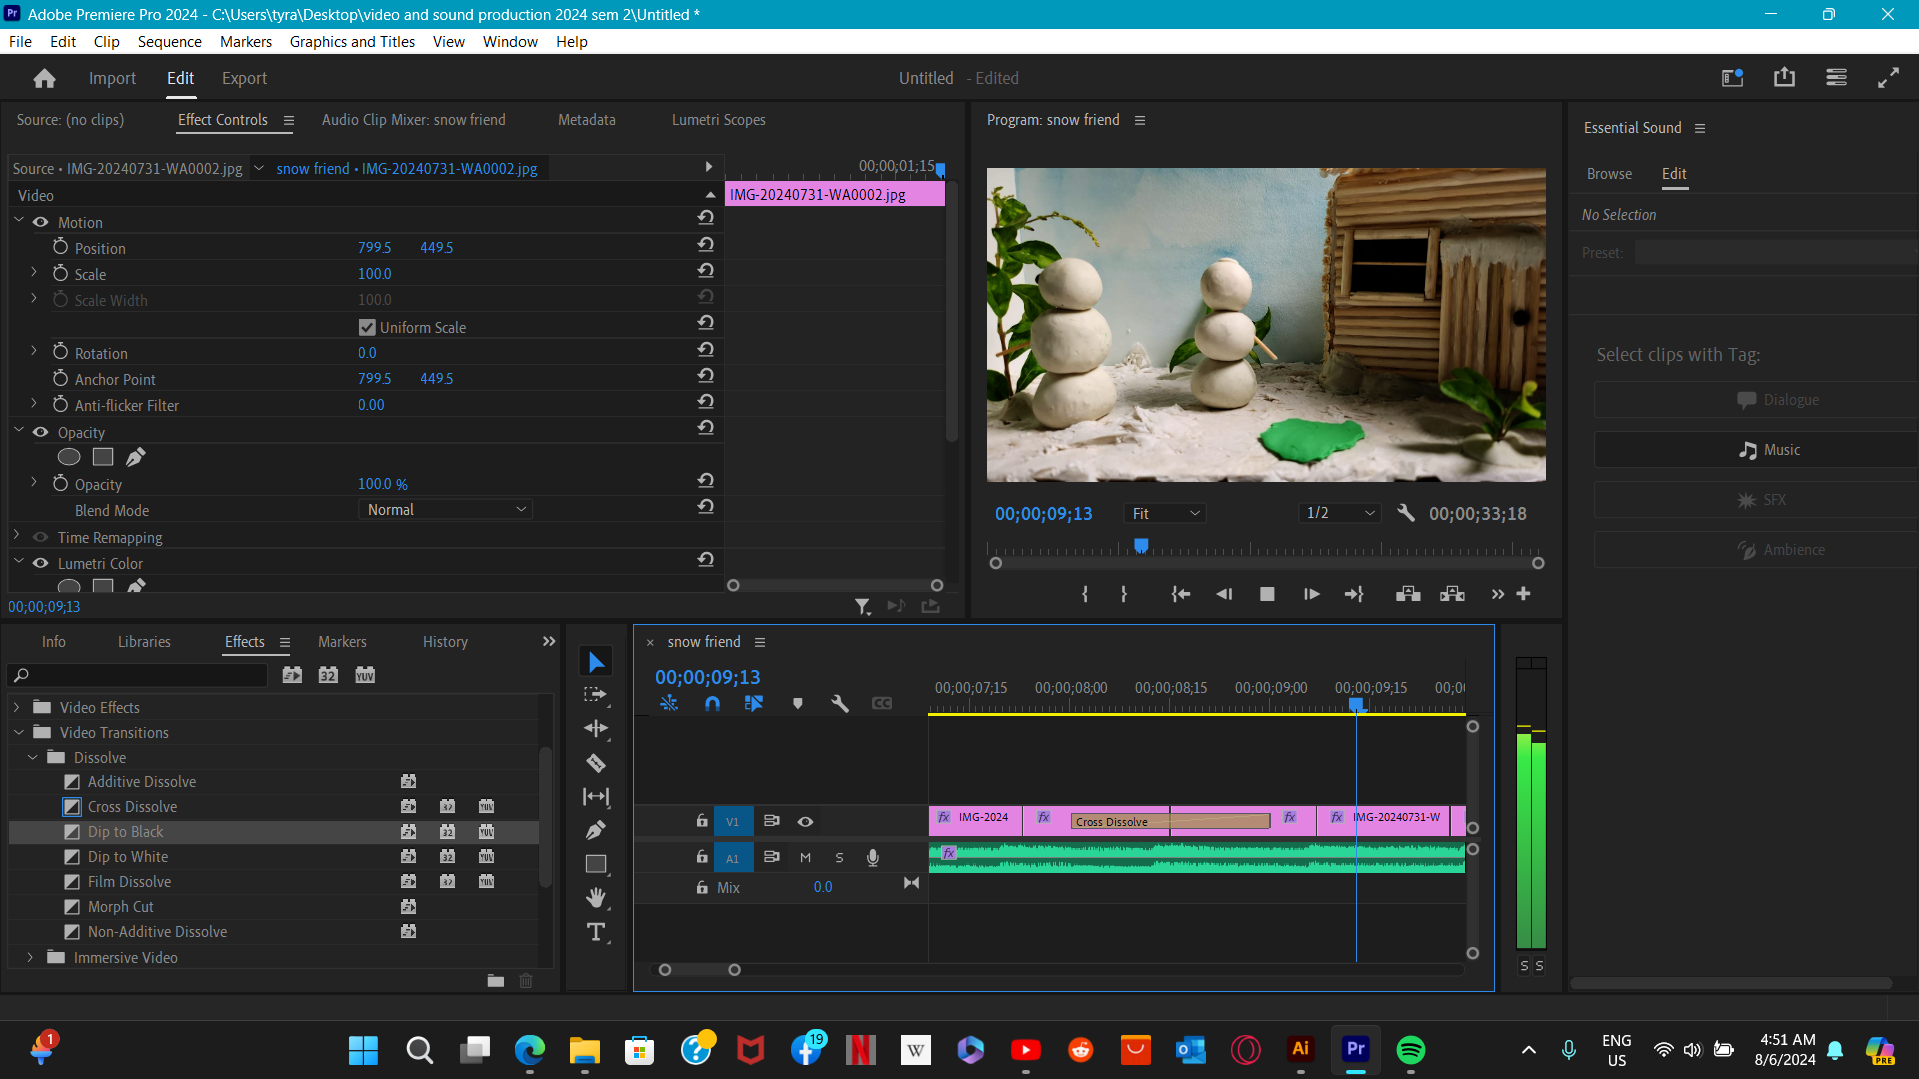The image size is (1919, 1079).
Task: Mute track A1 with M button
Action: coord(805,857)
